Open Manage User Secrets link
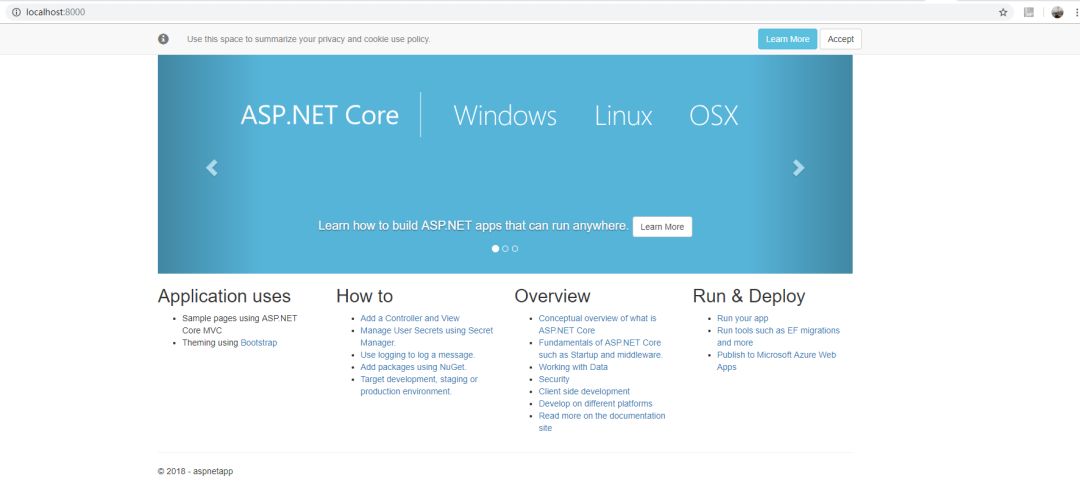The height and width of the screenshot is (501, 1080). click(x=426, y=336)
